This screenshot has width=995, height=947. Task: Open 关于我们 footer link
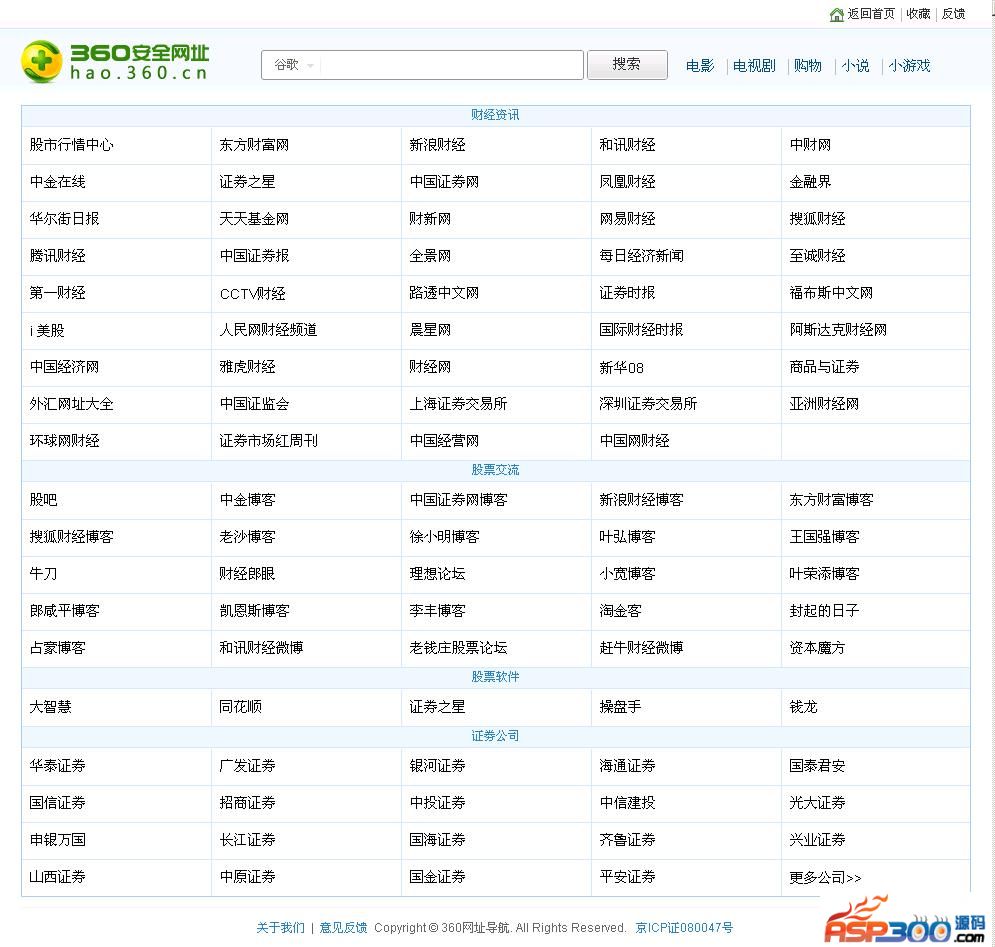pyautogui.click(x=280, y=928)
